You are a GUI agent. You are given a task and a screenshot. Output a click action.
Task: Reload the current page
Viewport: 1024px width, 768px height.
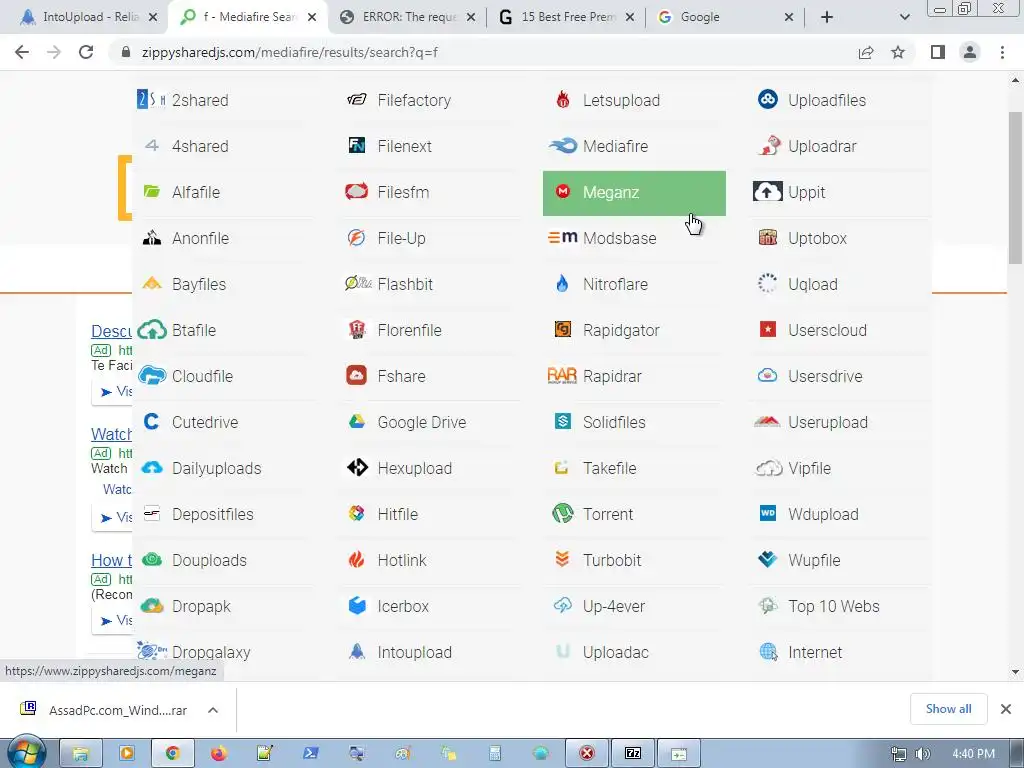pos(86,52)
